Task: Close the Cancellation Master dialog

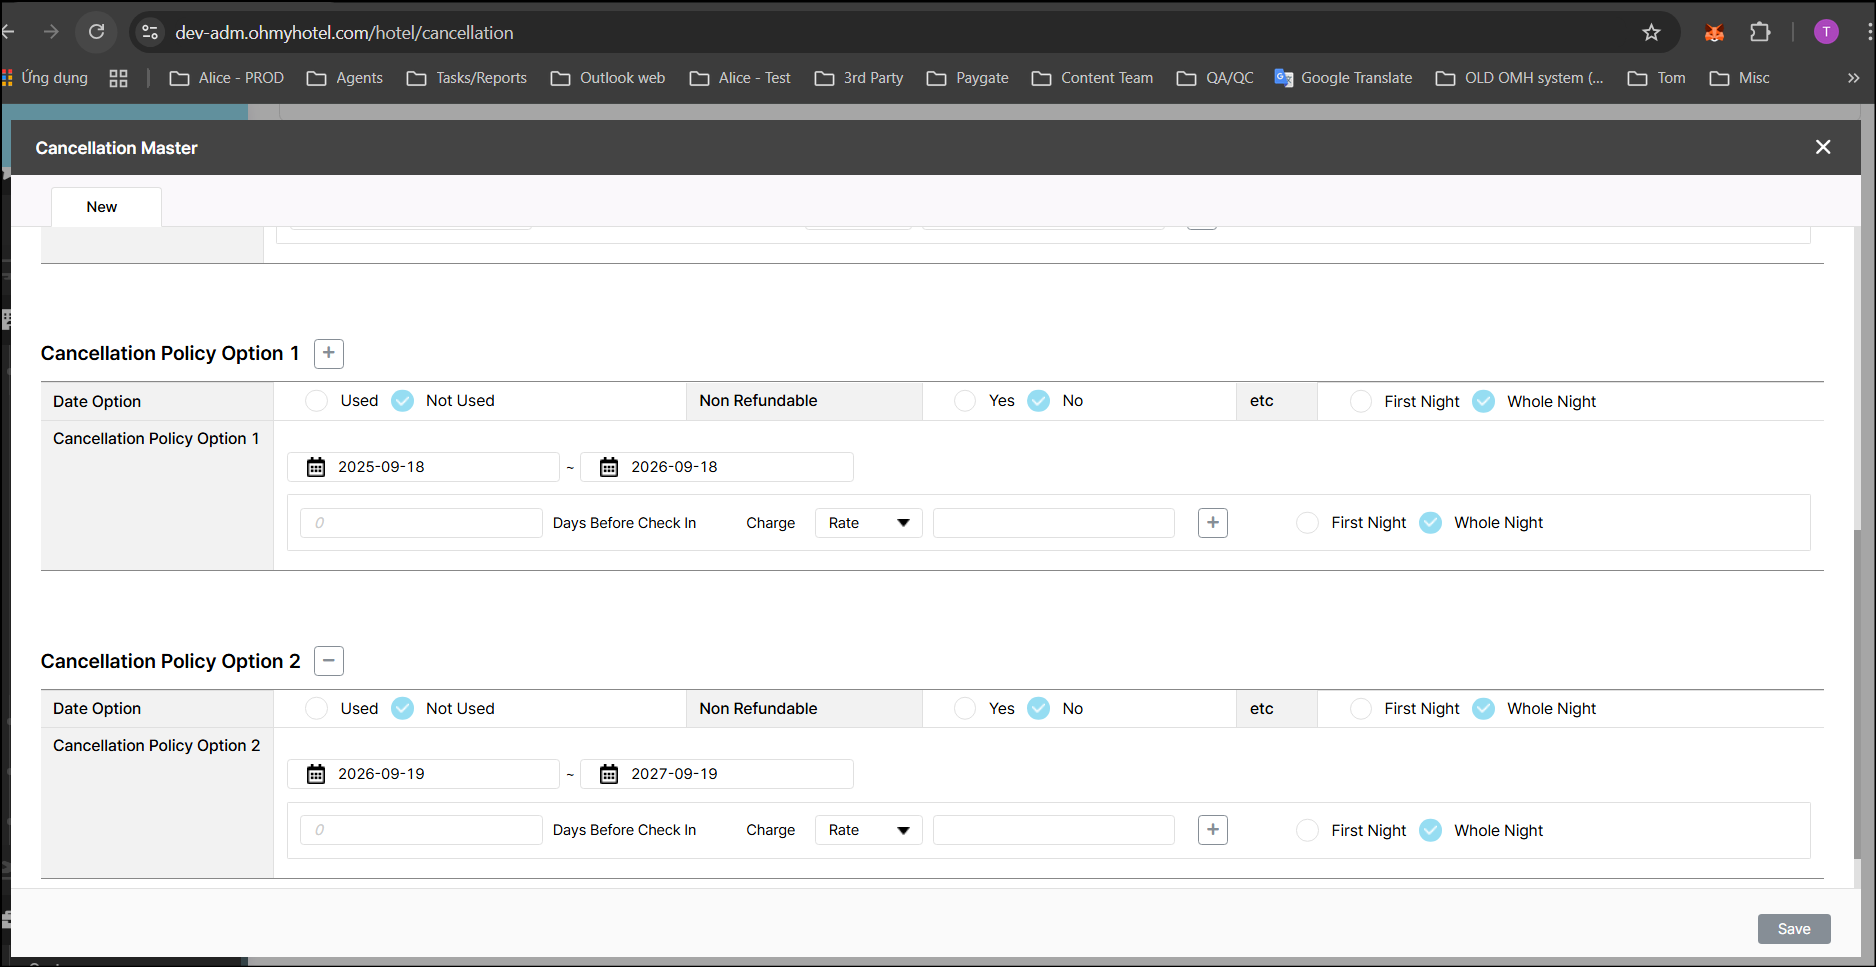Action: coord(1822,148)
